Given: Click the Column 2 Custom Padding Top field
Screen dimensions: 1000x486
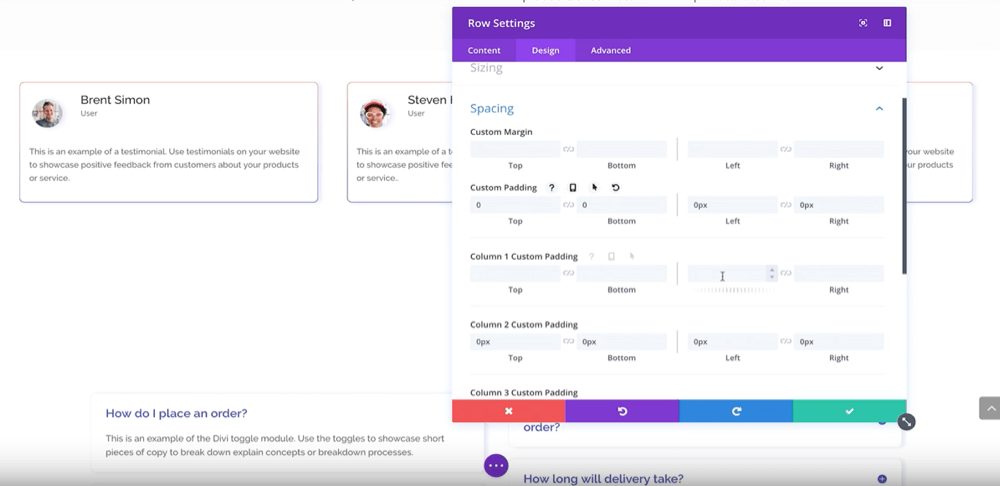Looking at the screenshot, I should point(515,341).
